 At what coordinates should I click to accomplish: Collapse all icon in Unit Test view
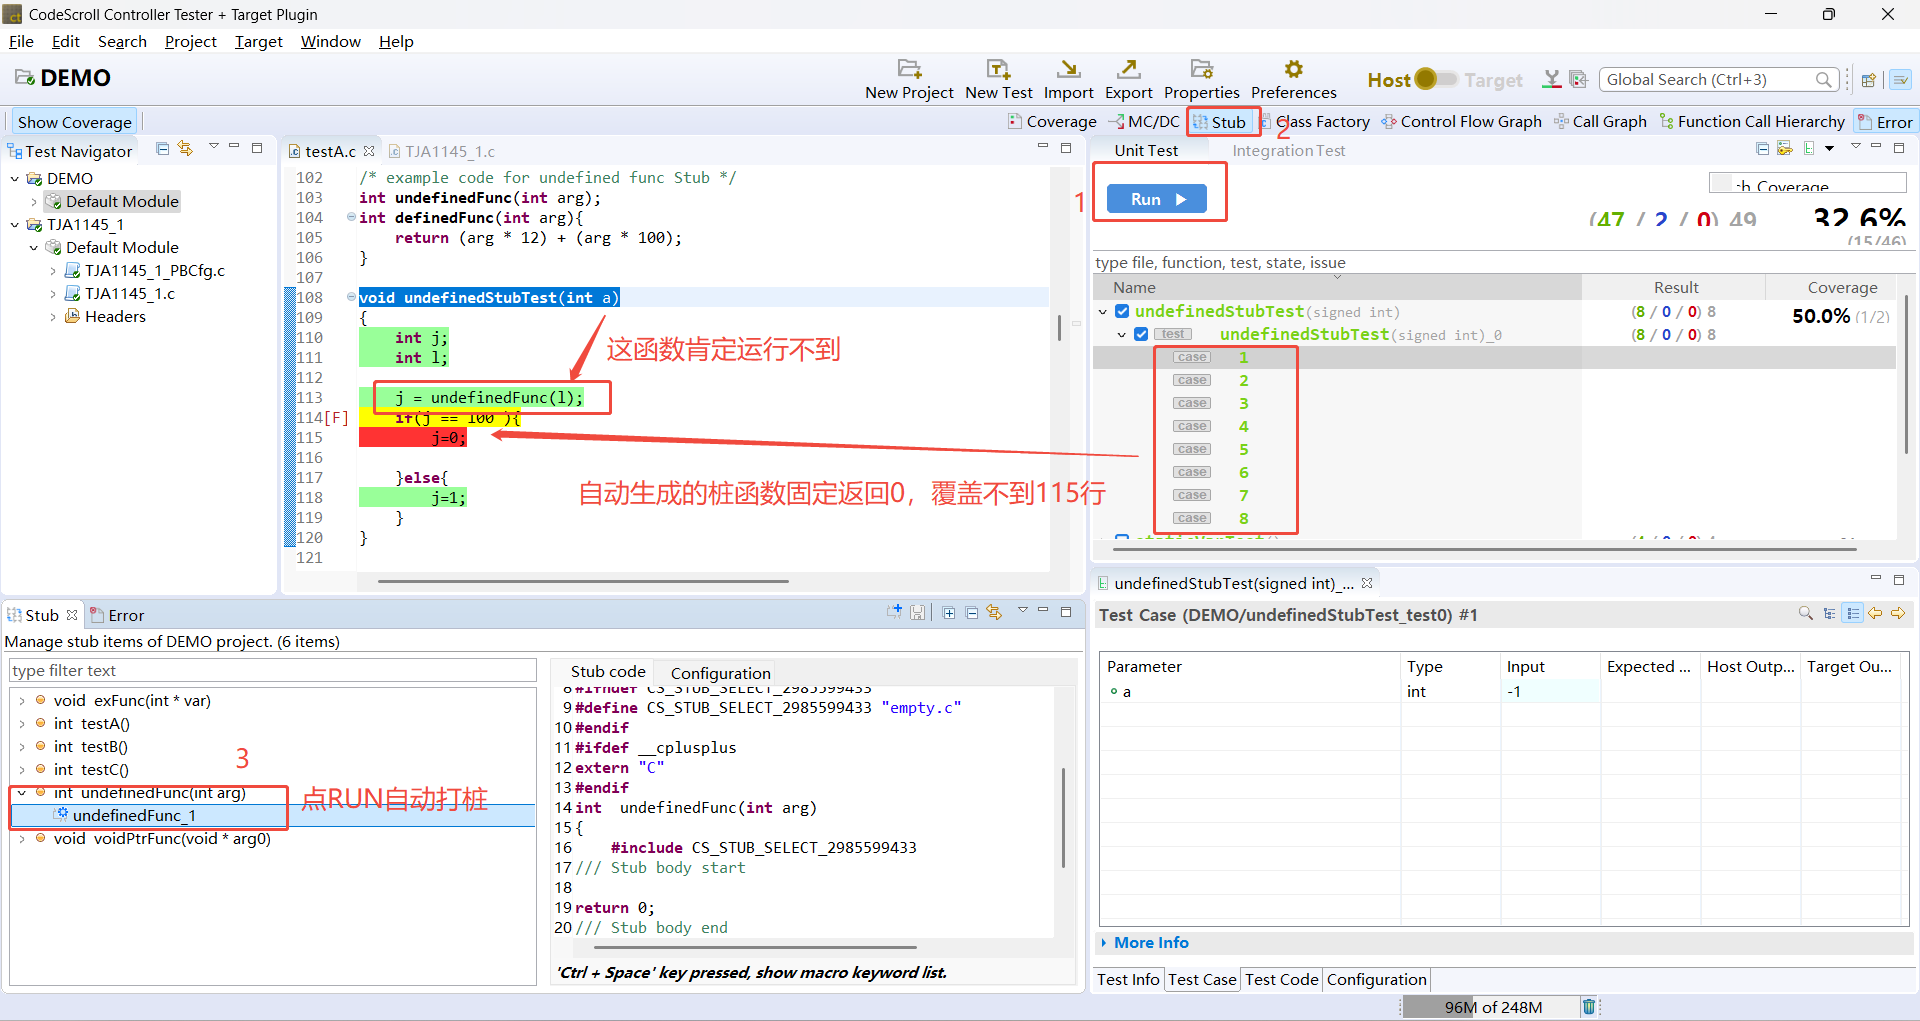coord(1762,148)
